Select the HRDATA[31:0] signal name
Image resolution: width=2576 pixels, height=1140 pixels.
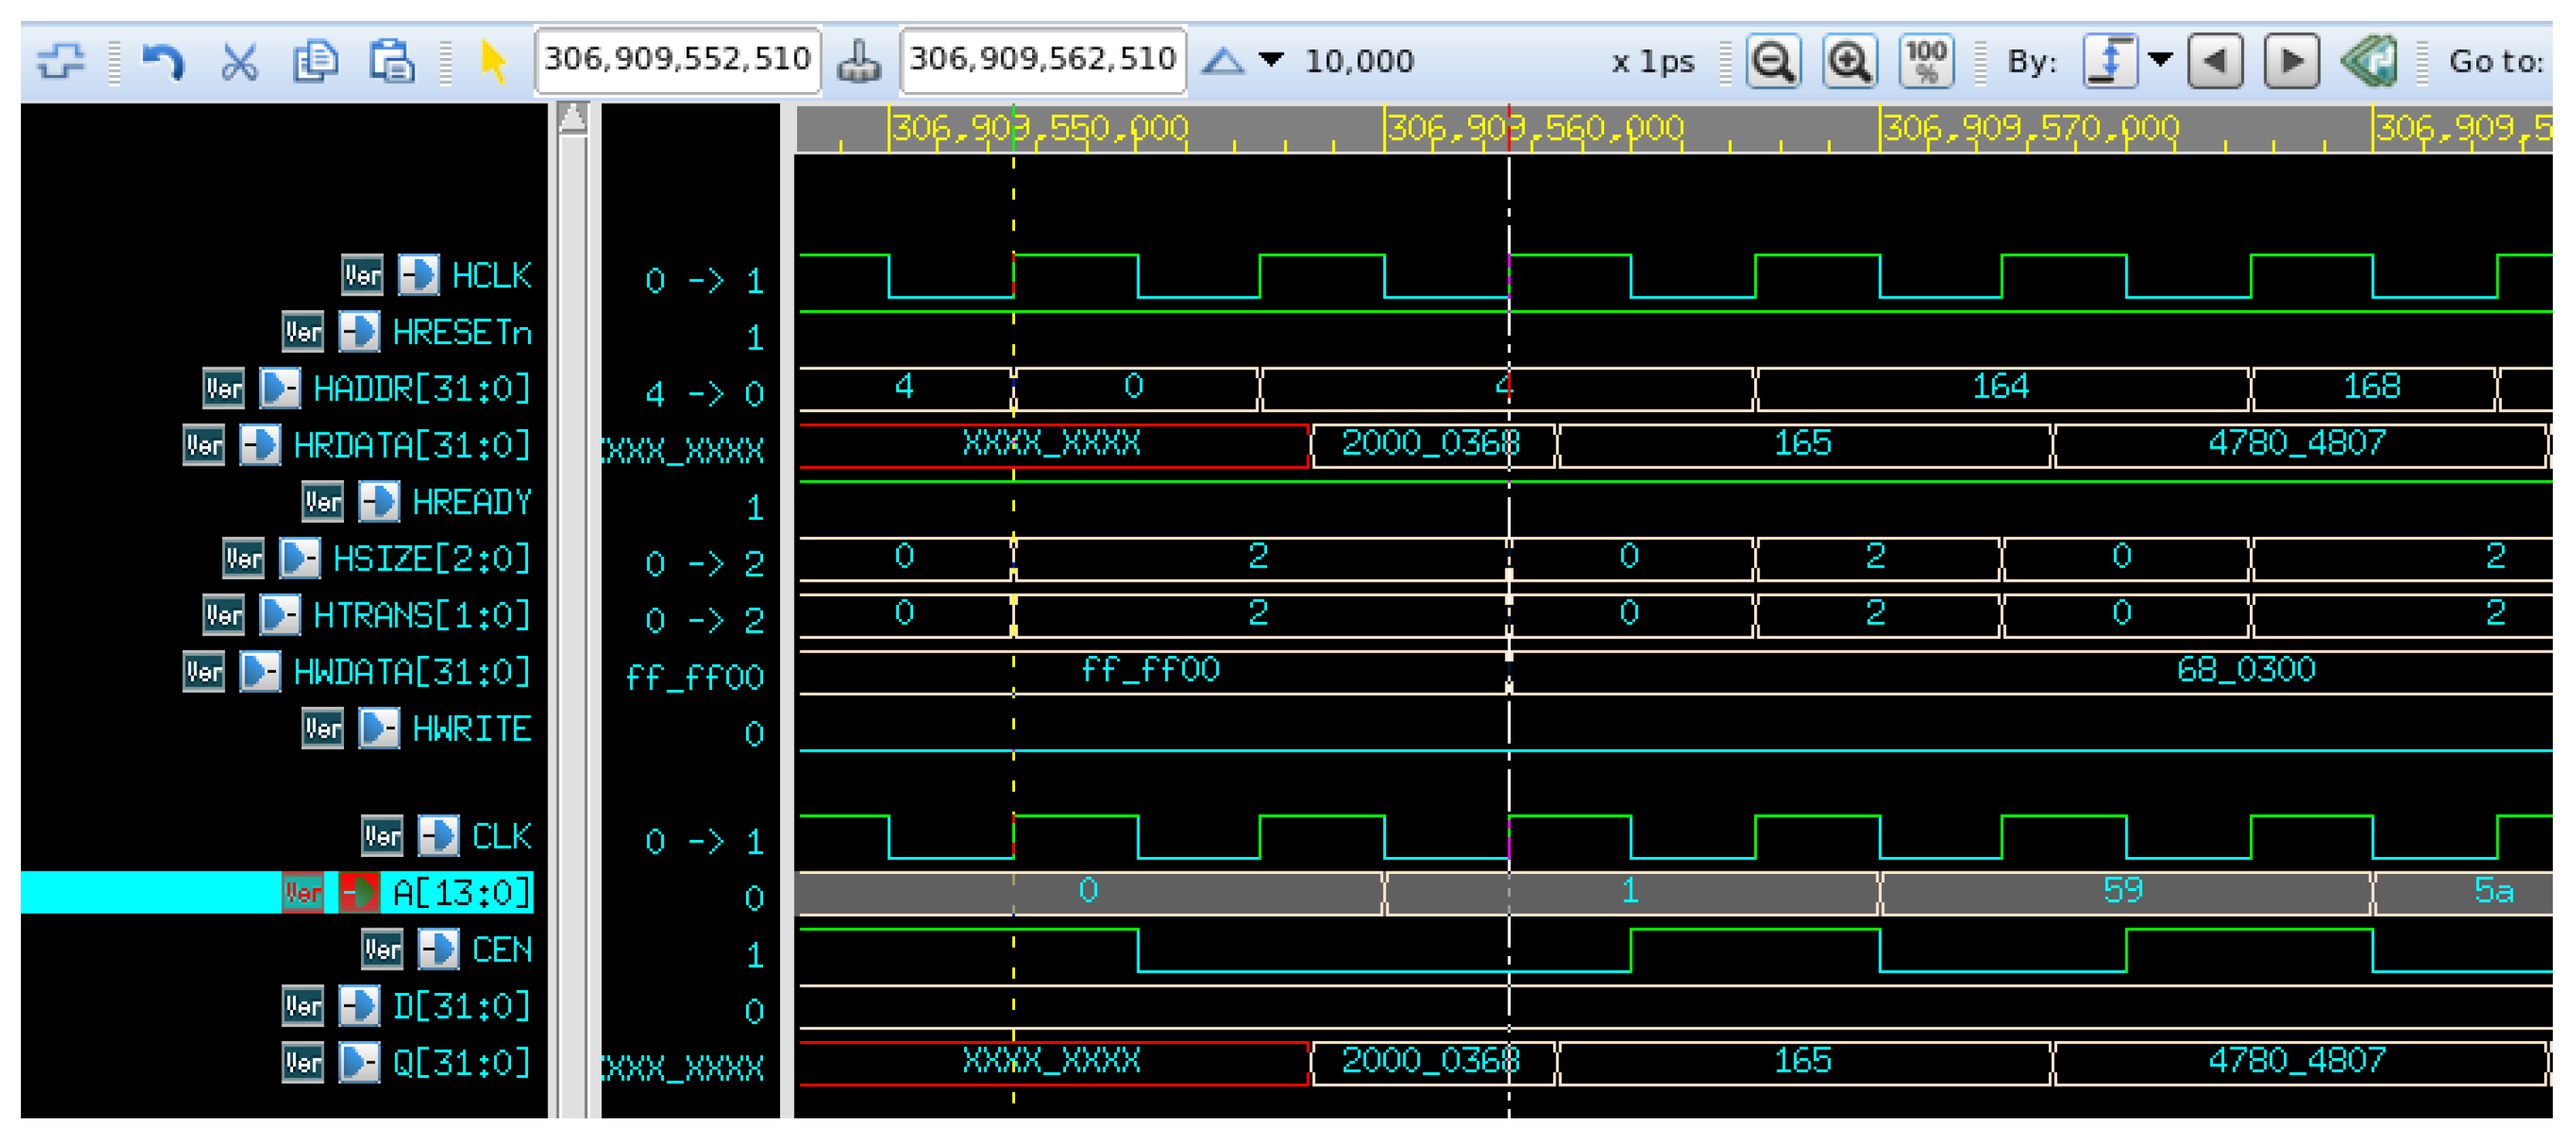pyautogui.click(x=411, y=445)
